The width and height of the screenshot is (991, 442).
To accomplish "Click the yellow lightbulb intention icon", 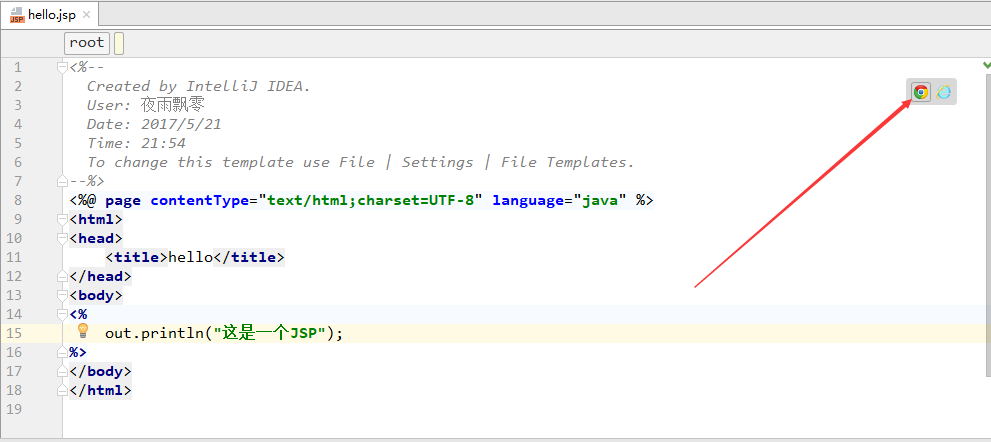I will (x=83, y=331).
